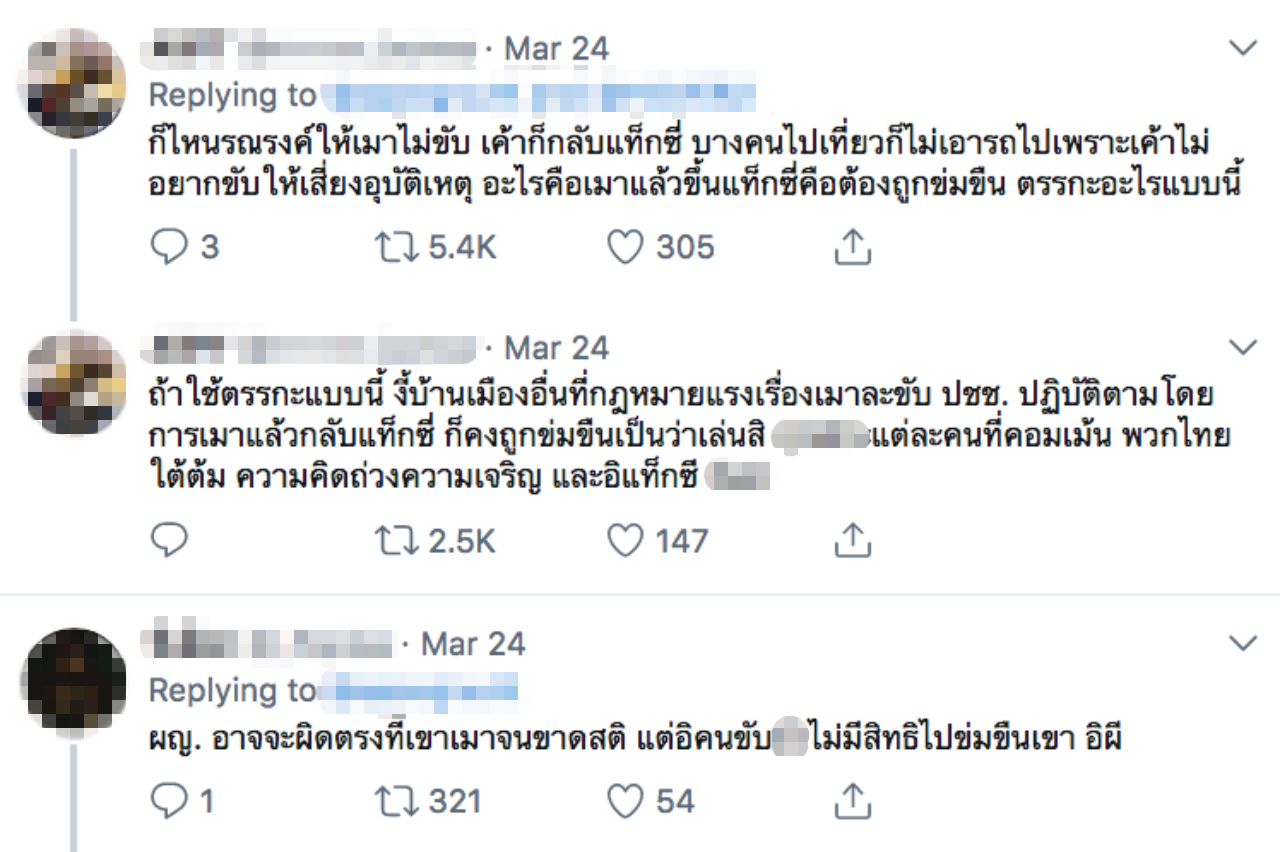This screenshot has width=1280, height=852.
Task: Open the first tweet's chevron menu
Action: tap(1242, 48)
